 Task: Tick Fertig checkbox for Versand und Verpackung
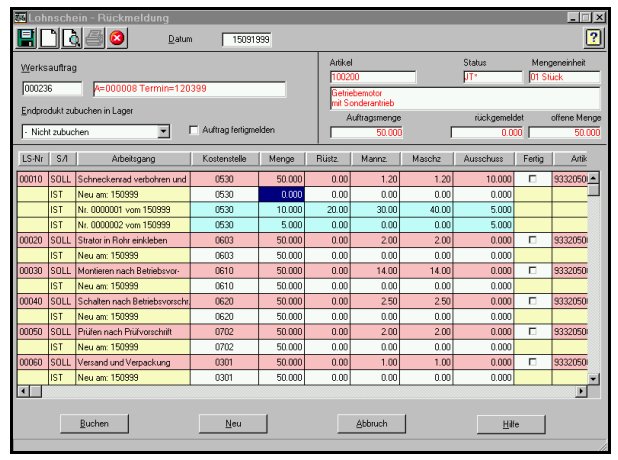(x=532, y=362)
